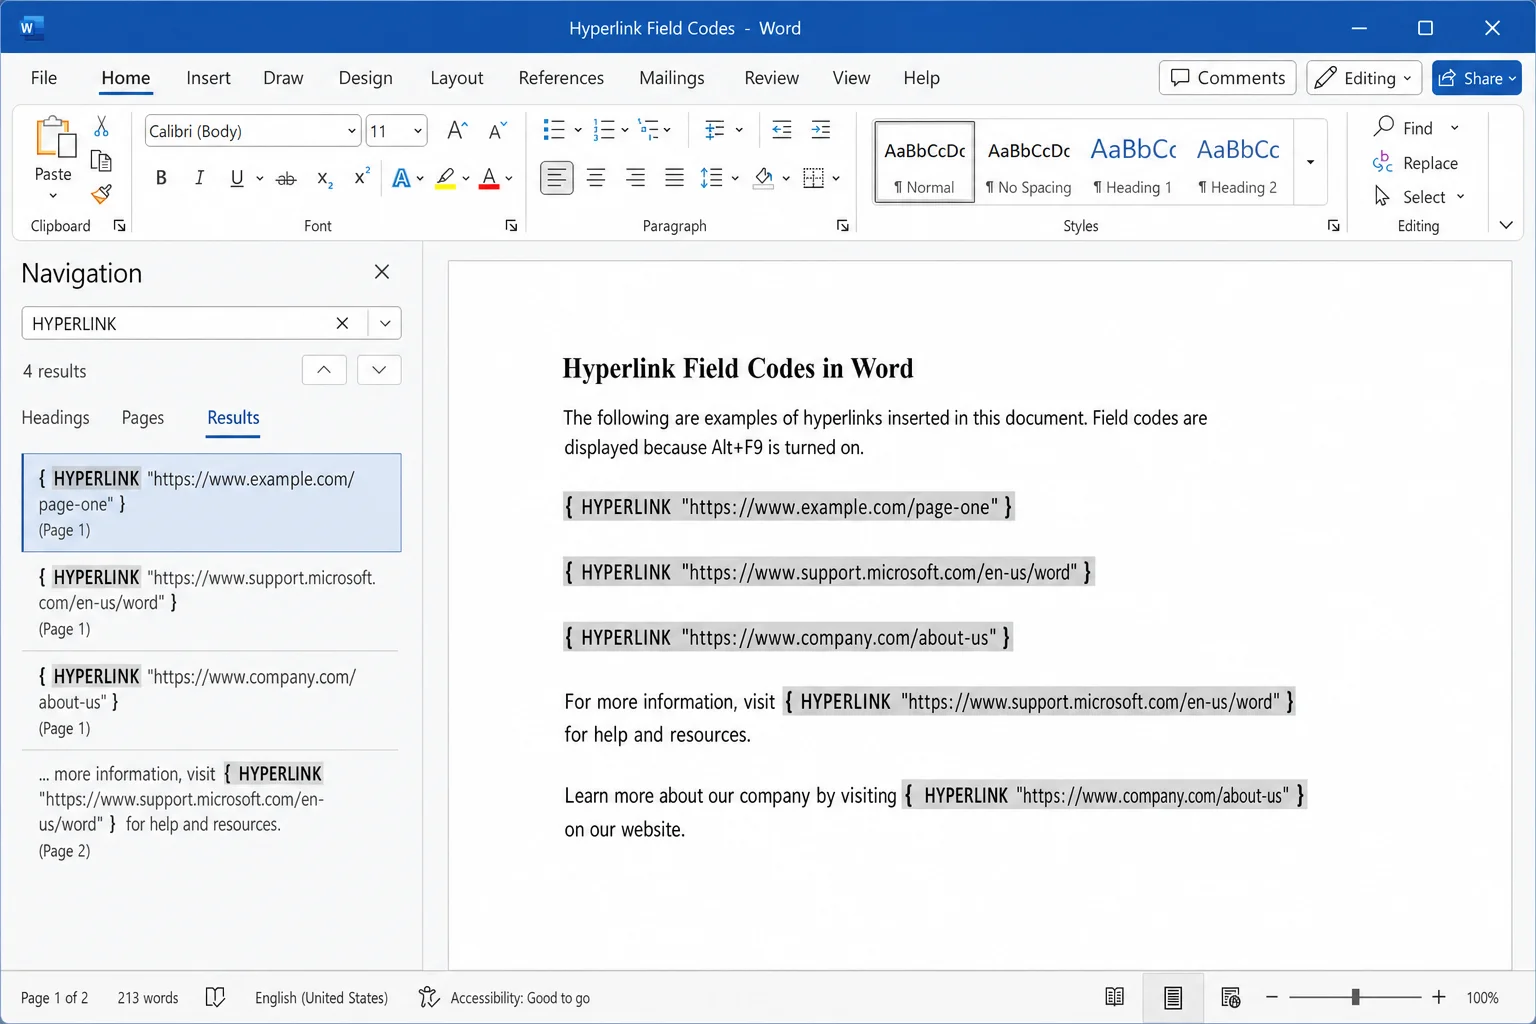Screen dimensions: 1536x1024
Task: Open the Mailings ribbon tab
Action: tap(672, 78)
